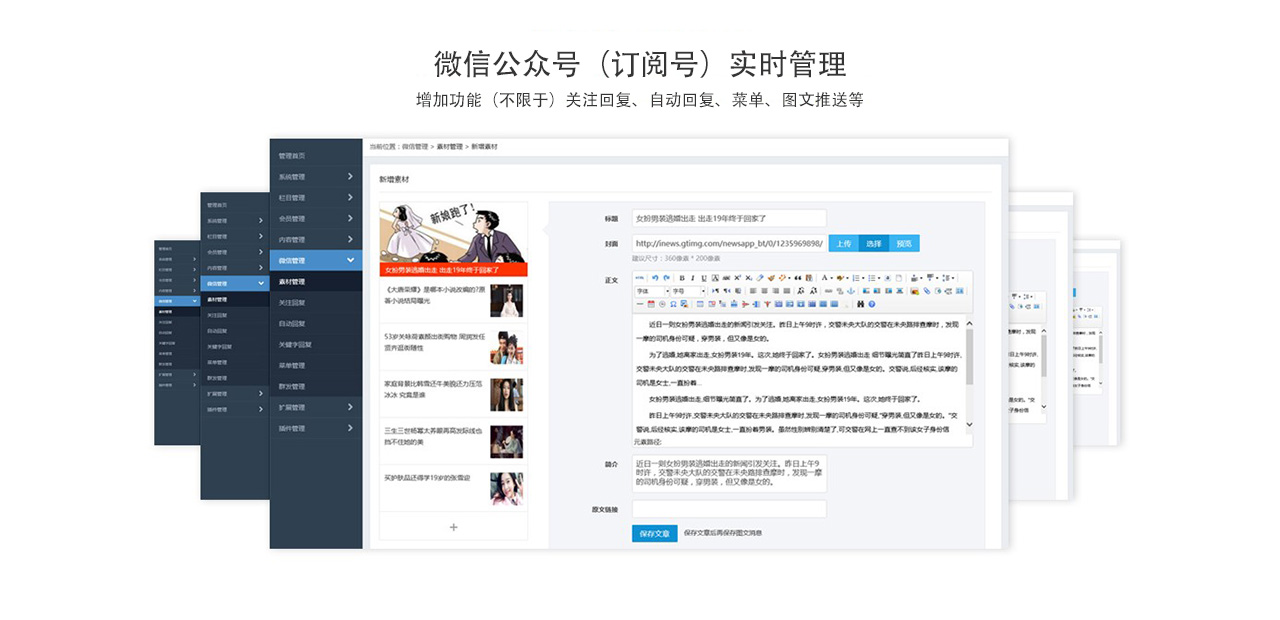Click the 选择 select button
1280x620 pixels.
click(x=874, y=243)
